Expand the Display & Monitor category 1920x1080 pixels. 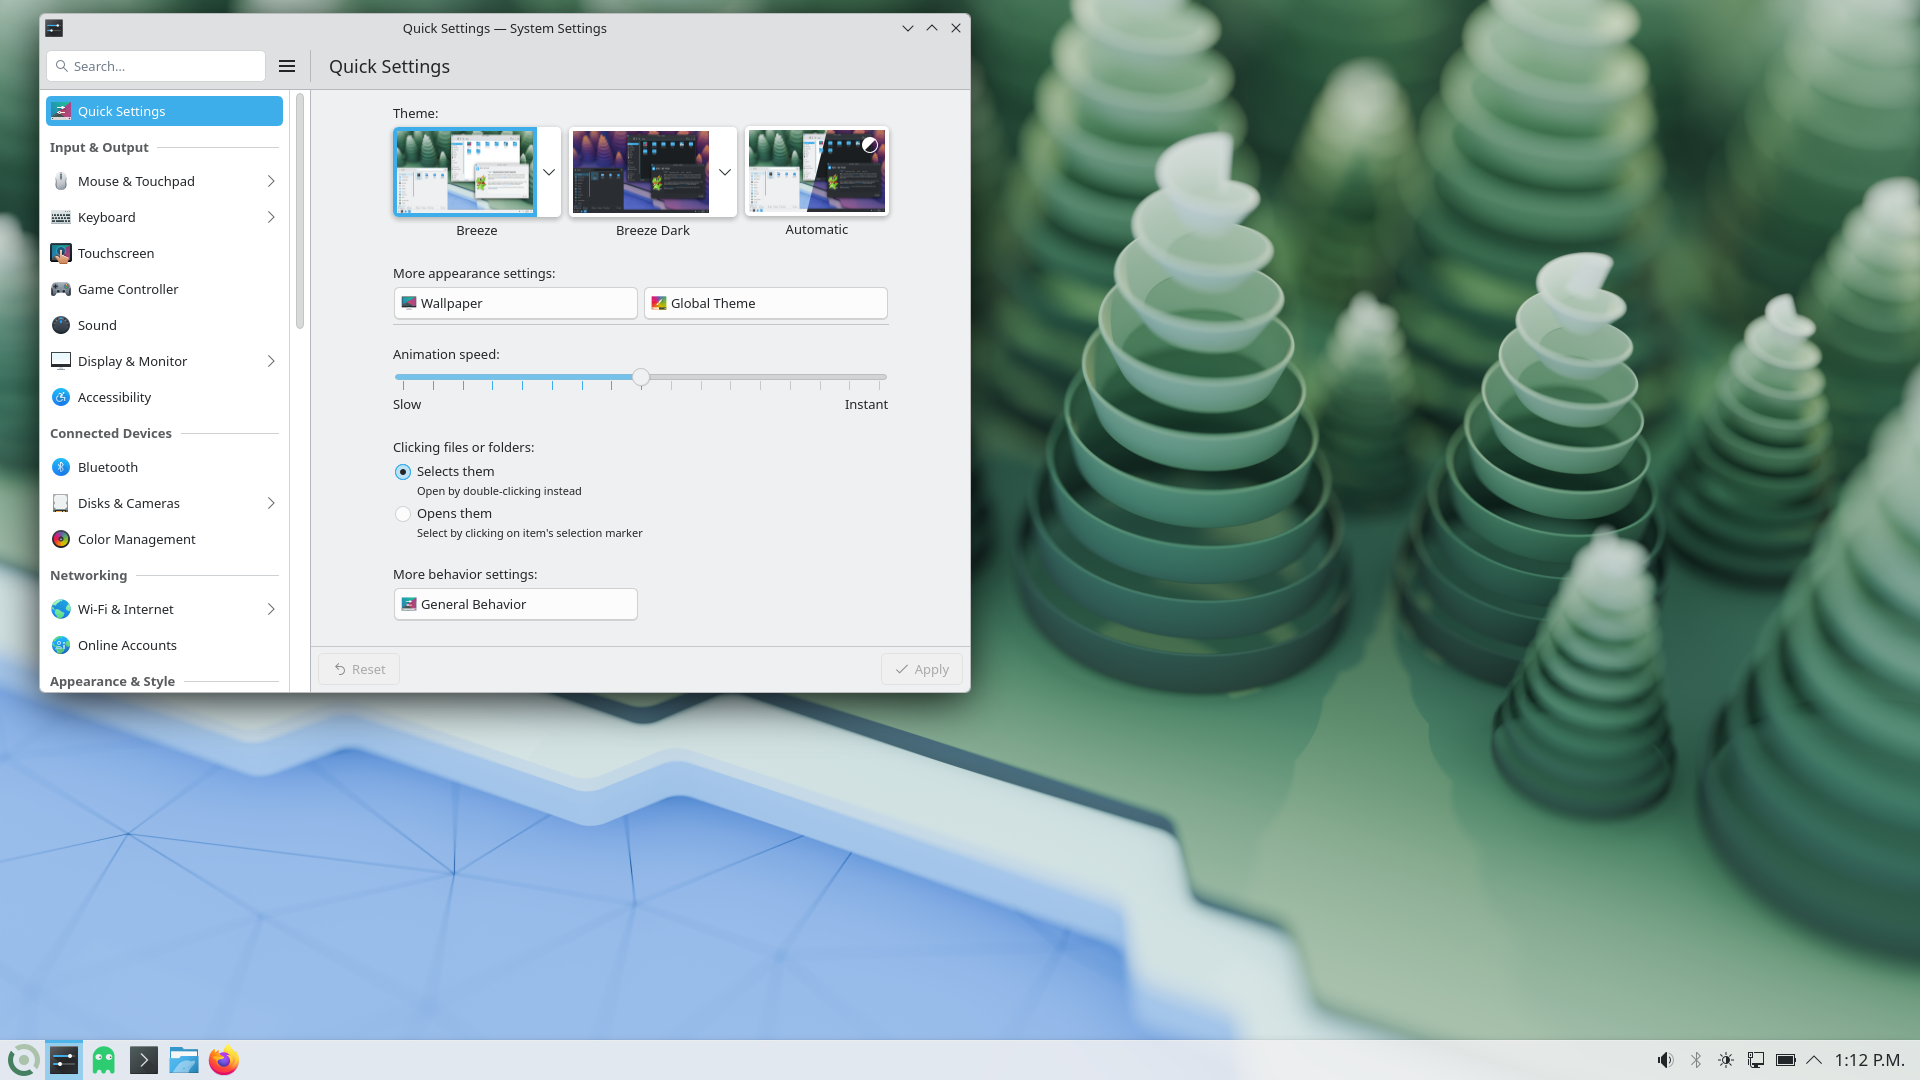(271, 361)
